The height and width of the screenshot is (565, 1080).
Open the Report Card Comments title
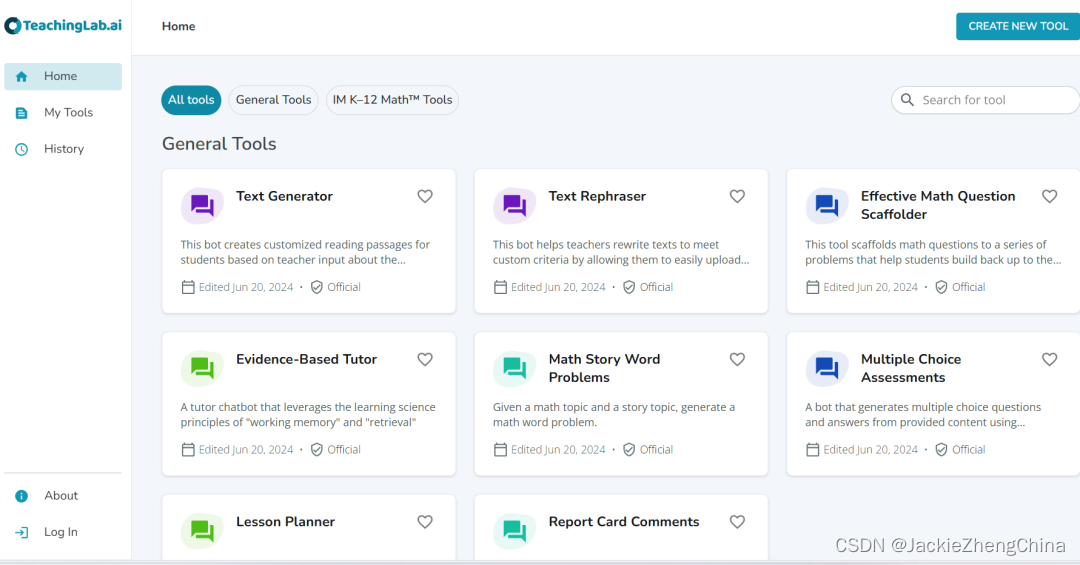623,522
